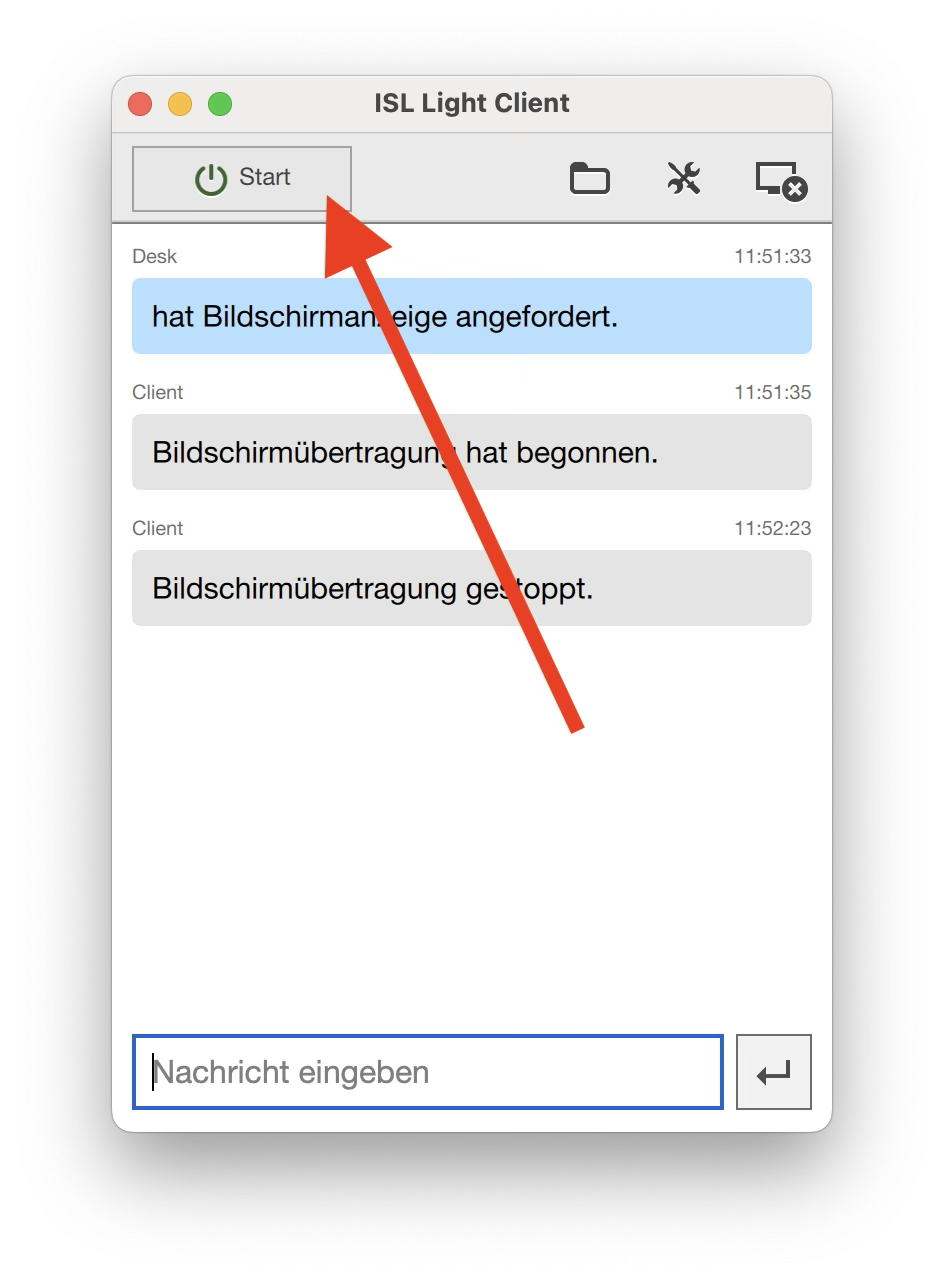Click the Desk sender label

click(154, 256)
